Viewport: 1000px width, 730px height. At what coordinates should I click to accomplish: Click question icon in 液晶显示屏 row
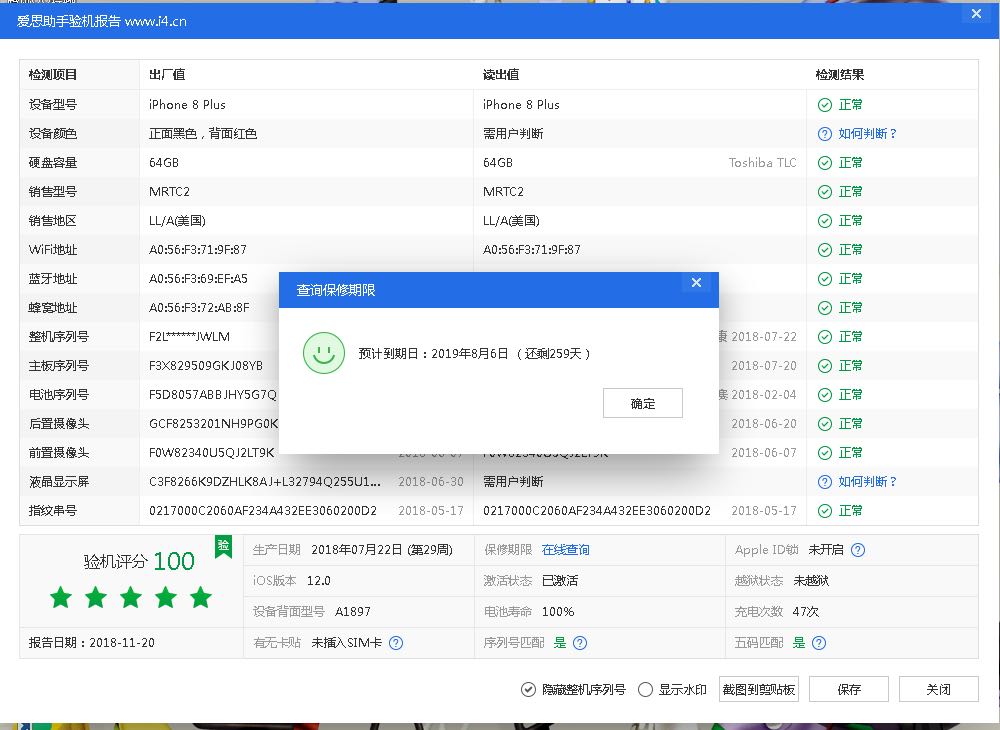(x=825, y=482)
